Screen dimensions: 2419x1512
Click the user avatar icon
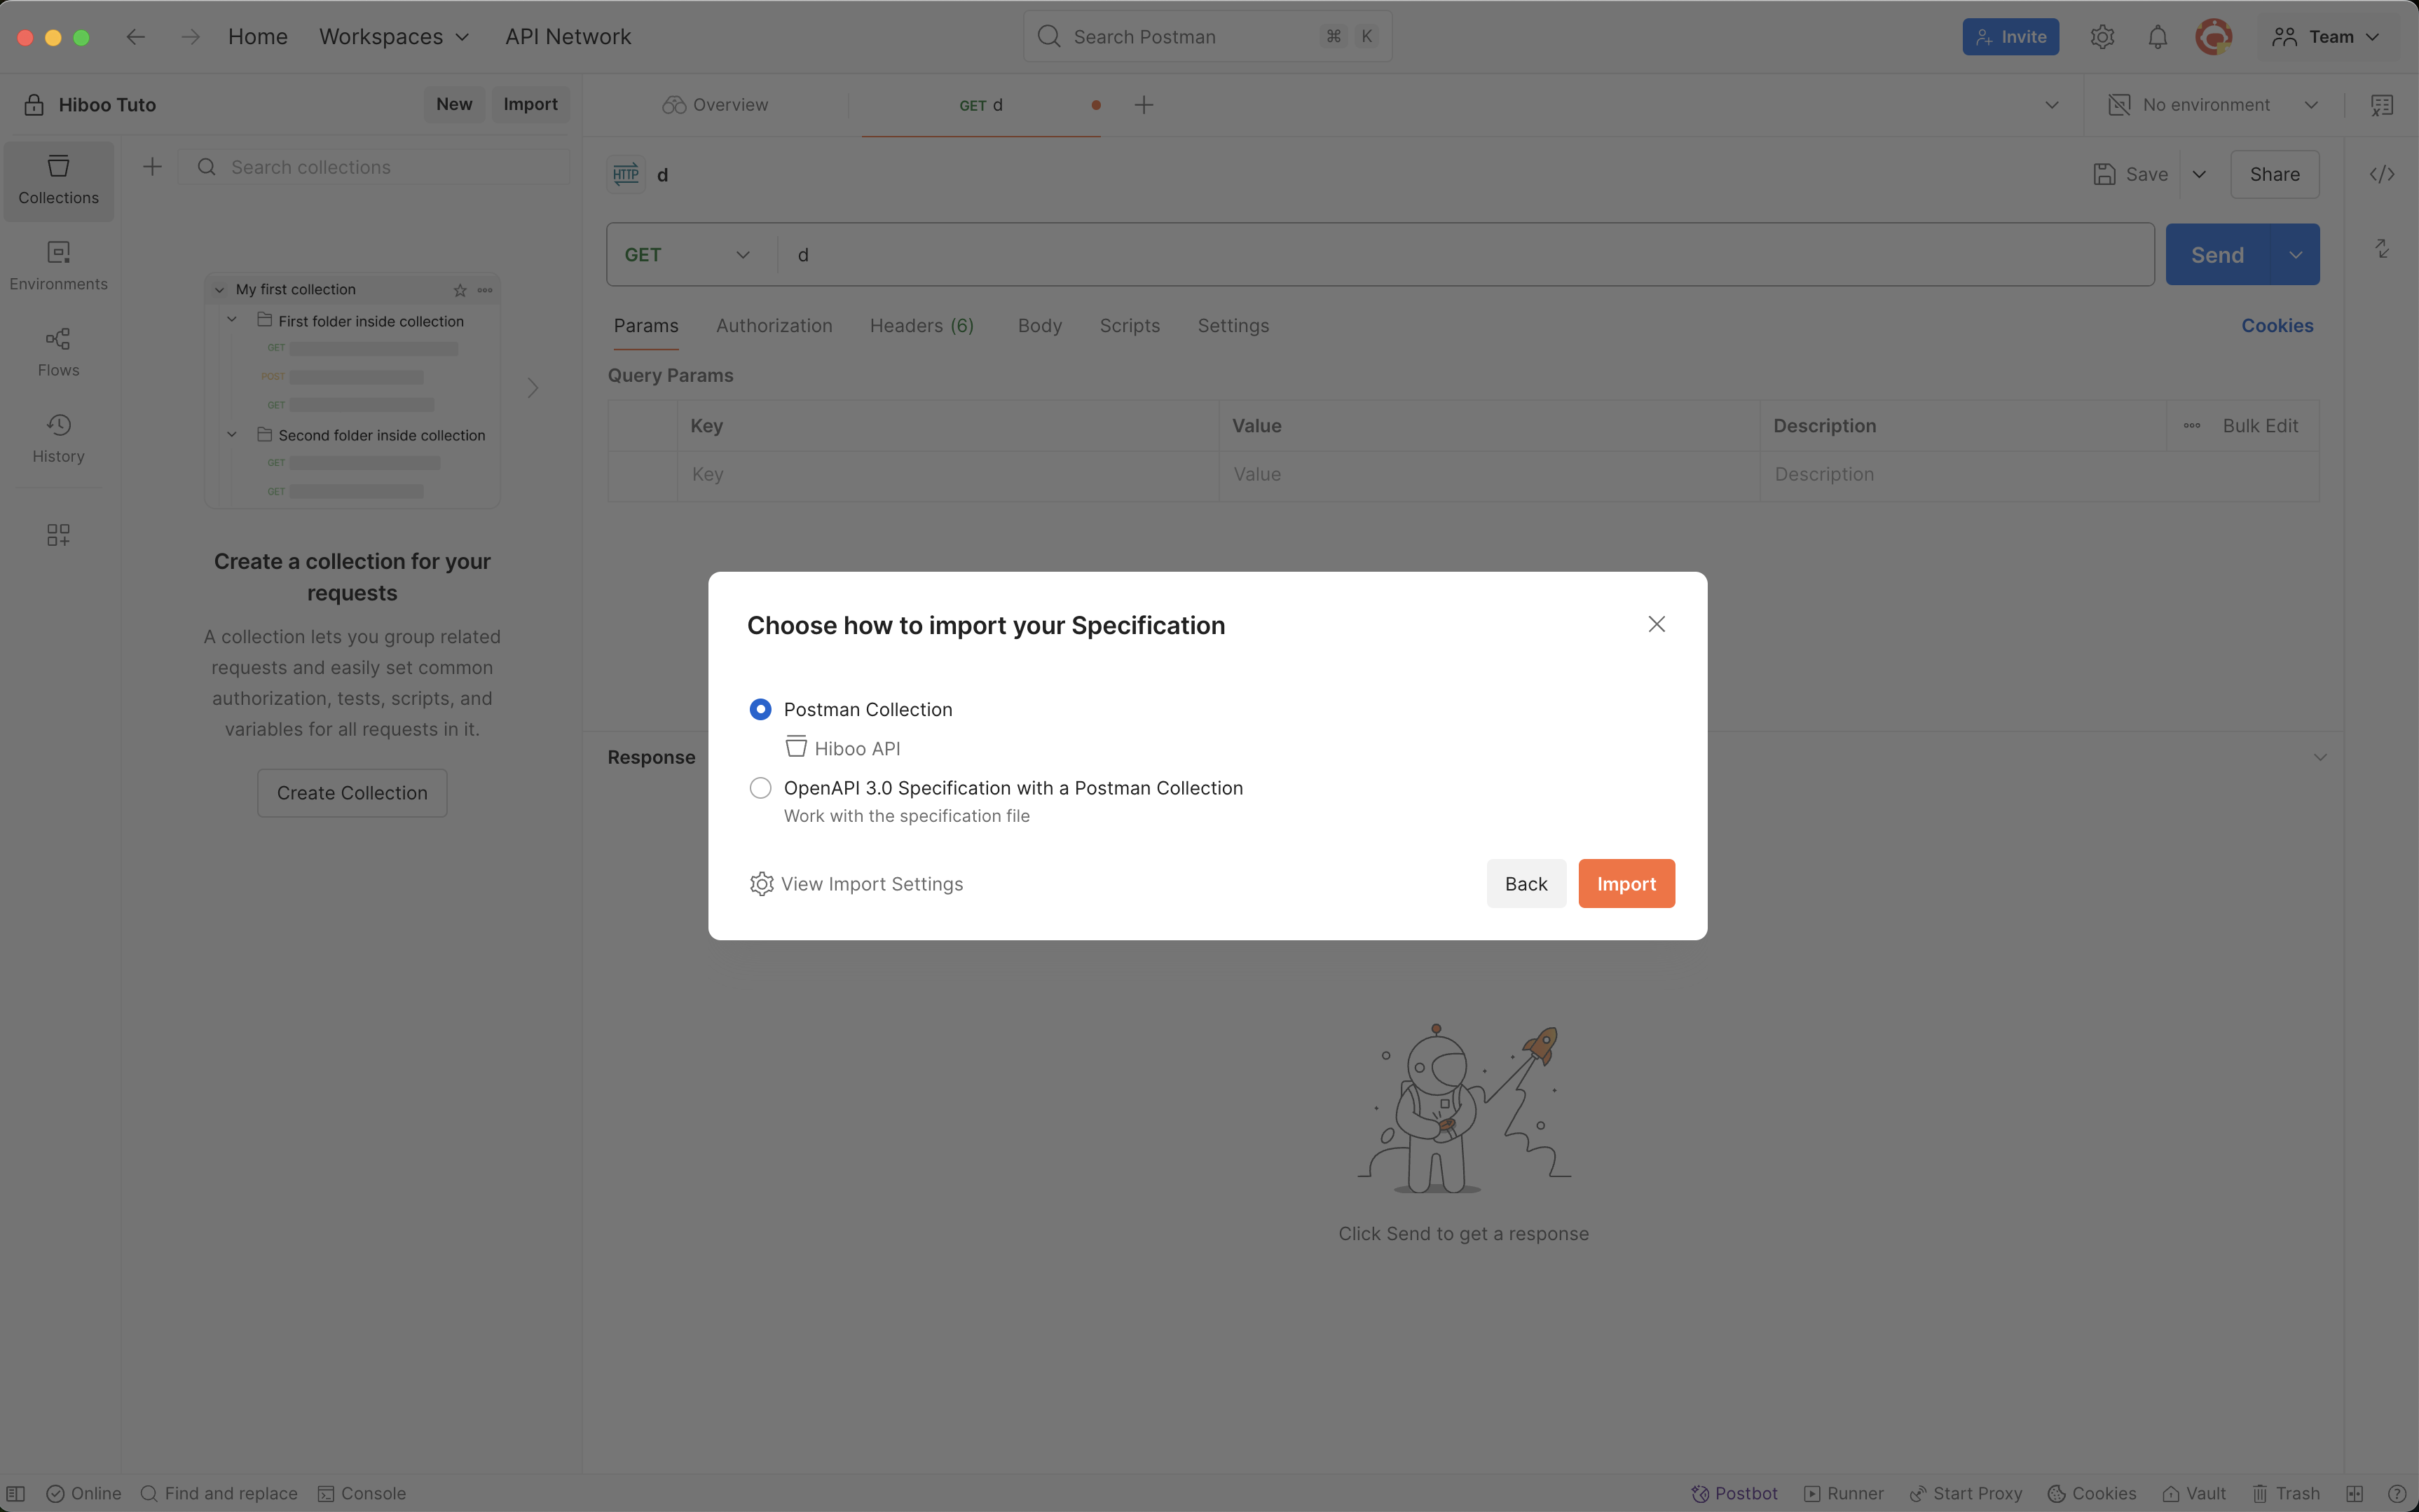click(x=2213, y=37)
